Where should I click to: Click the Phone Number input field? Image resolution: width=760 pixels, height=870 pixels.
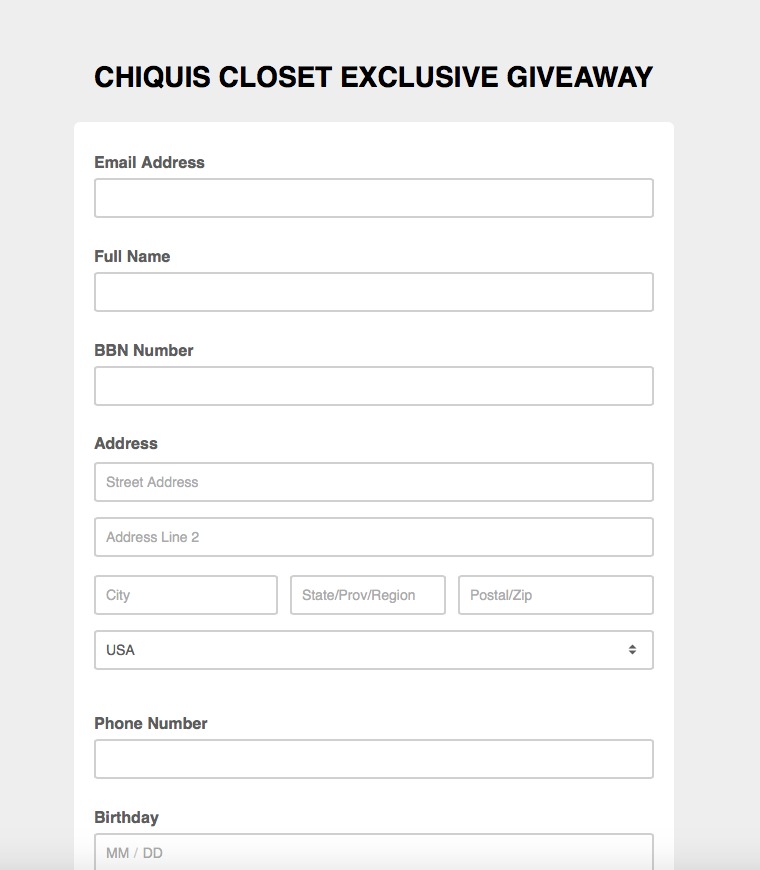tap(373, 759)
